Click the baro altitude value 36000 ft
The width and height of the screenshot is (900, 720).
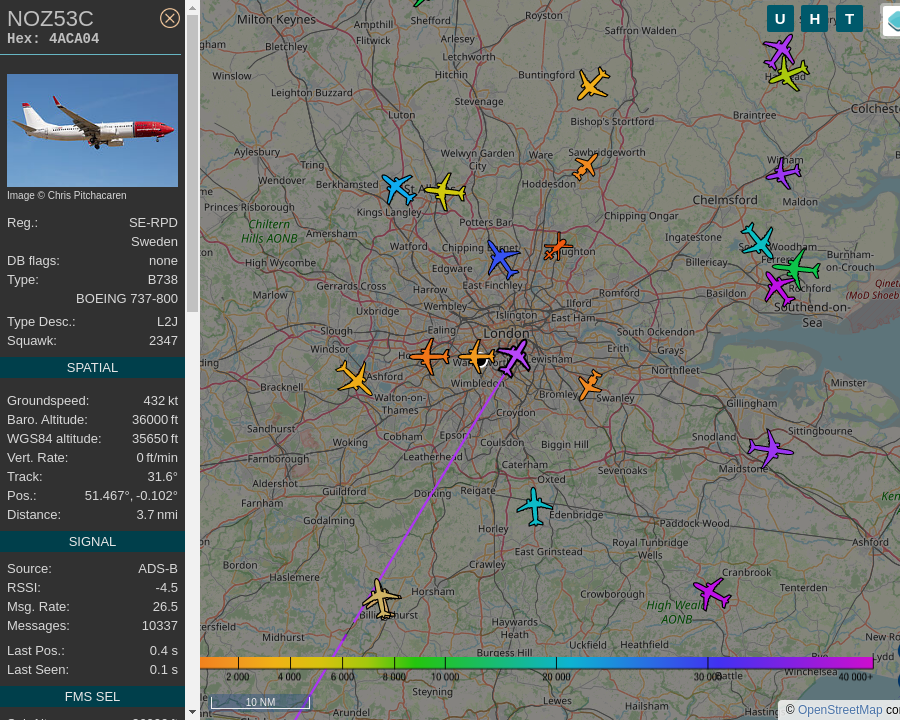pos(155,420)
